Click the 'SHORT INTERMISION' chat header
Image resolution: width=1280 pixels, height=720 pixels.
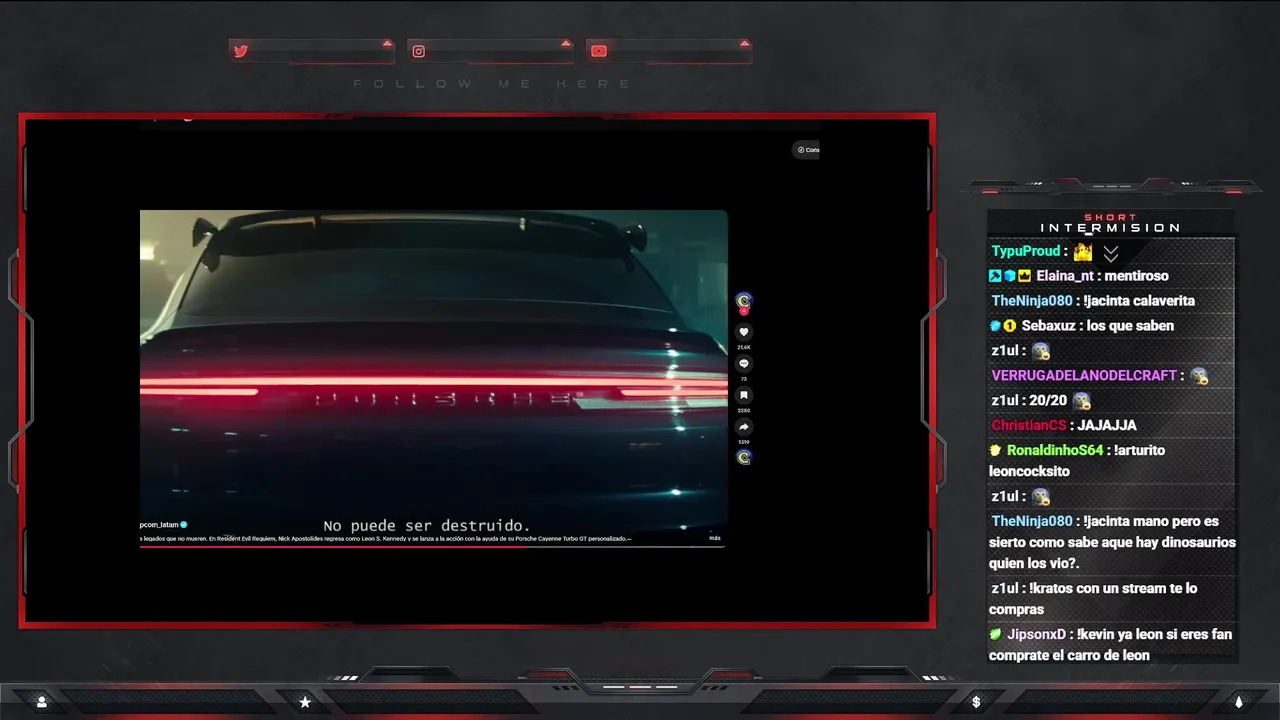1111,223
